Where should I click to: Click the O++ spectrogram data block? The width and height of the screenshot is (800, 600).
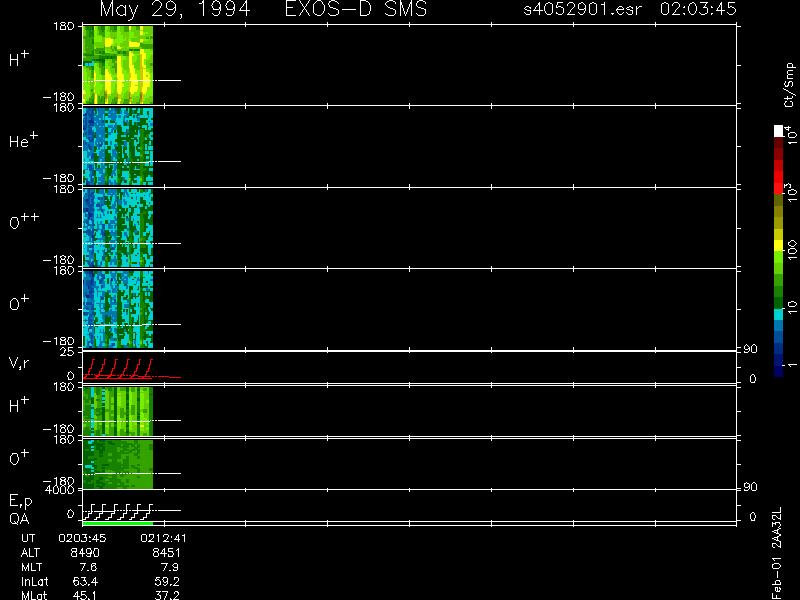tap(118, 228)
